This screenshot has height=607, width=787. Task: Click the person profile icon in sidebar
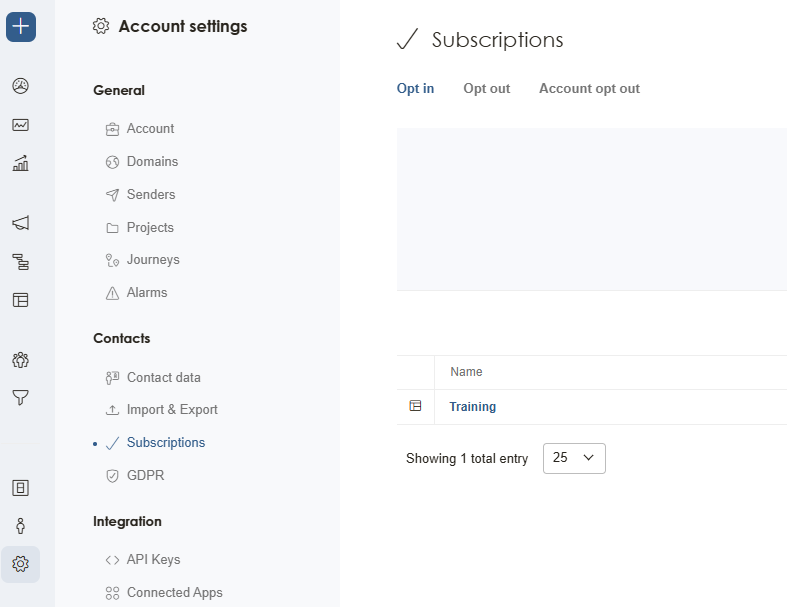[20, 526]
